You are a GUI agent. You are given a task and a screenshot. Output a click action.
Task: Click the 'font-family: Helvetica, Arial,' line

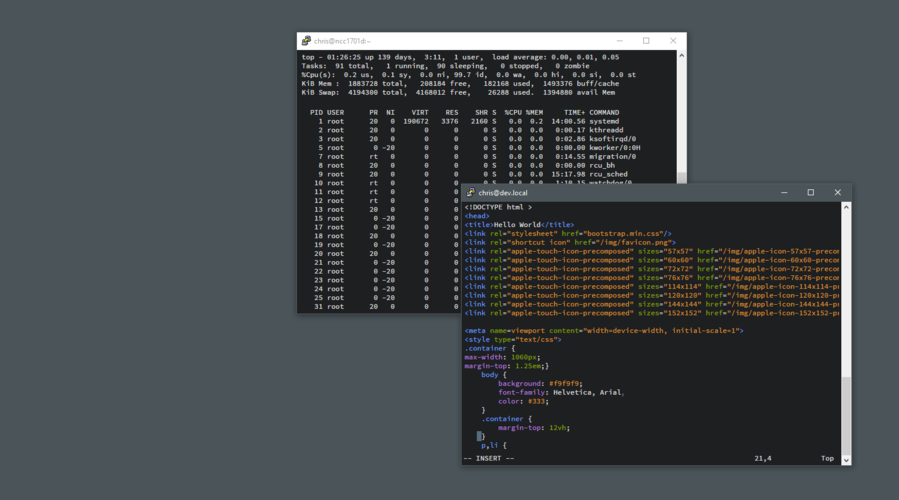click(561, 392)
